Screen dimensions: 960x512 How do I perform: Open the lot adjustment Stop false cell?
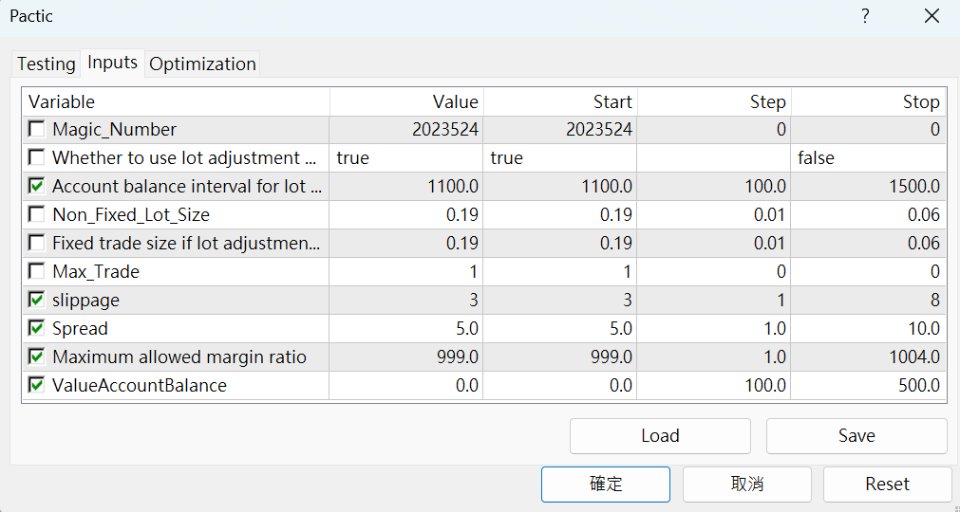[869, 158]
